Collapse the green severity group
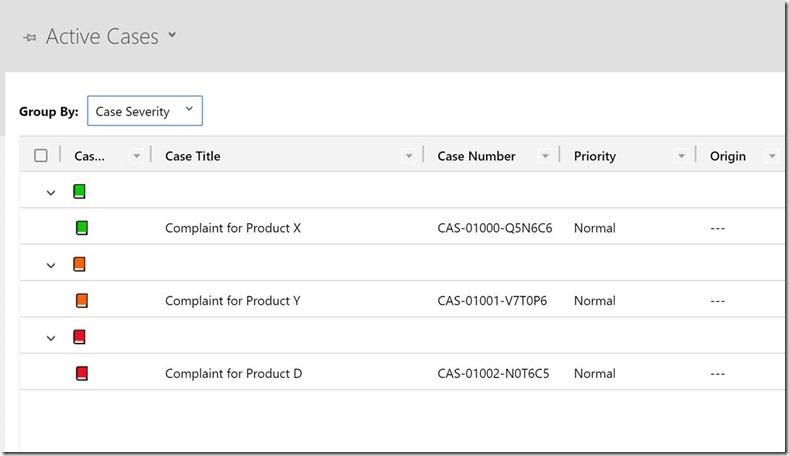Image resolution: width=789 pixels, height=456 pixels. pyautogui.click(x=51, y=192)
